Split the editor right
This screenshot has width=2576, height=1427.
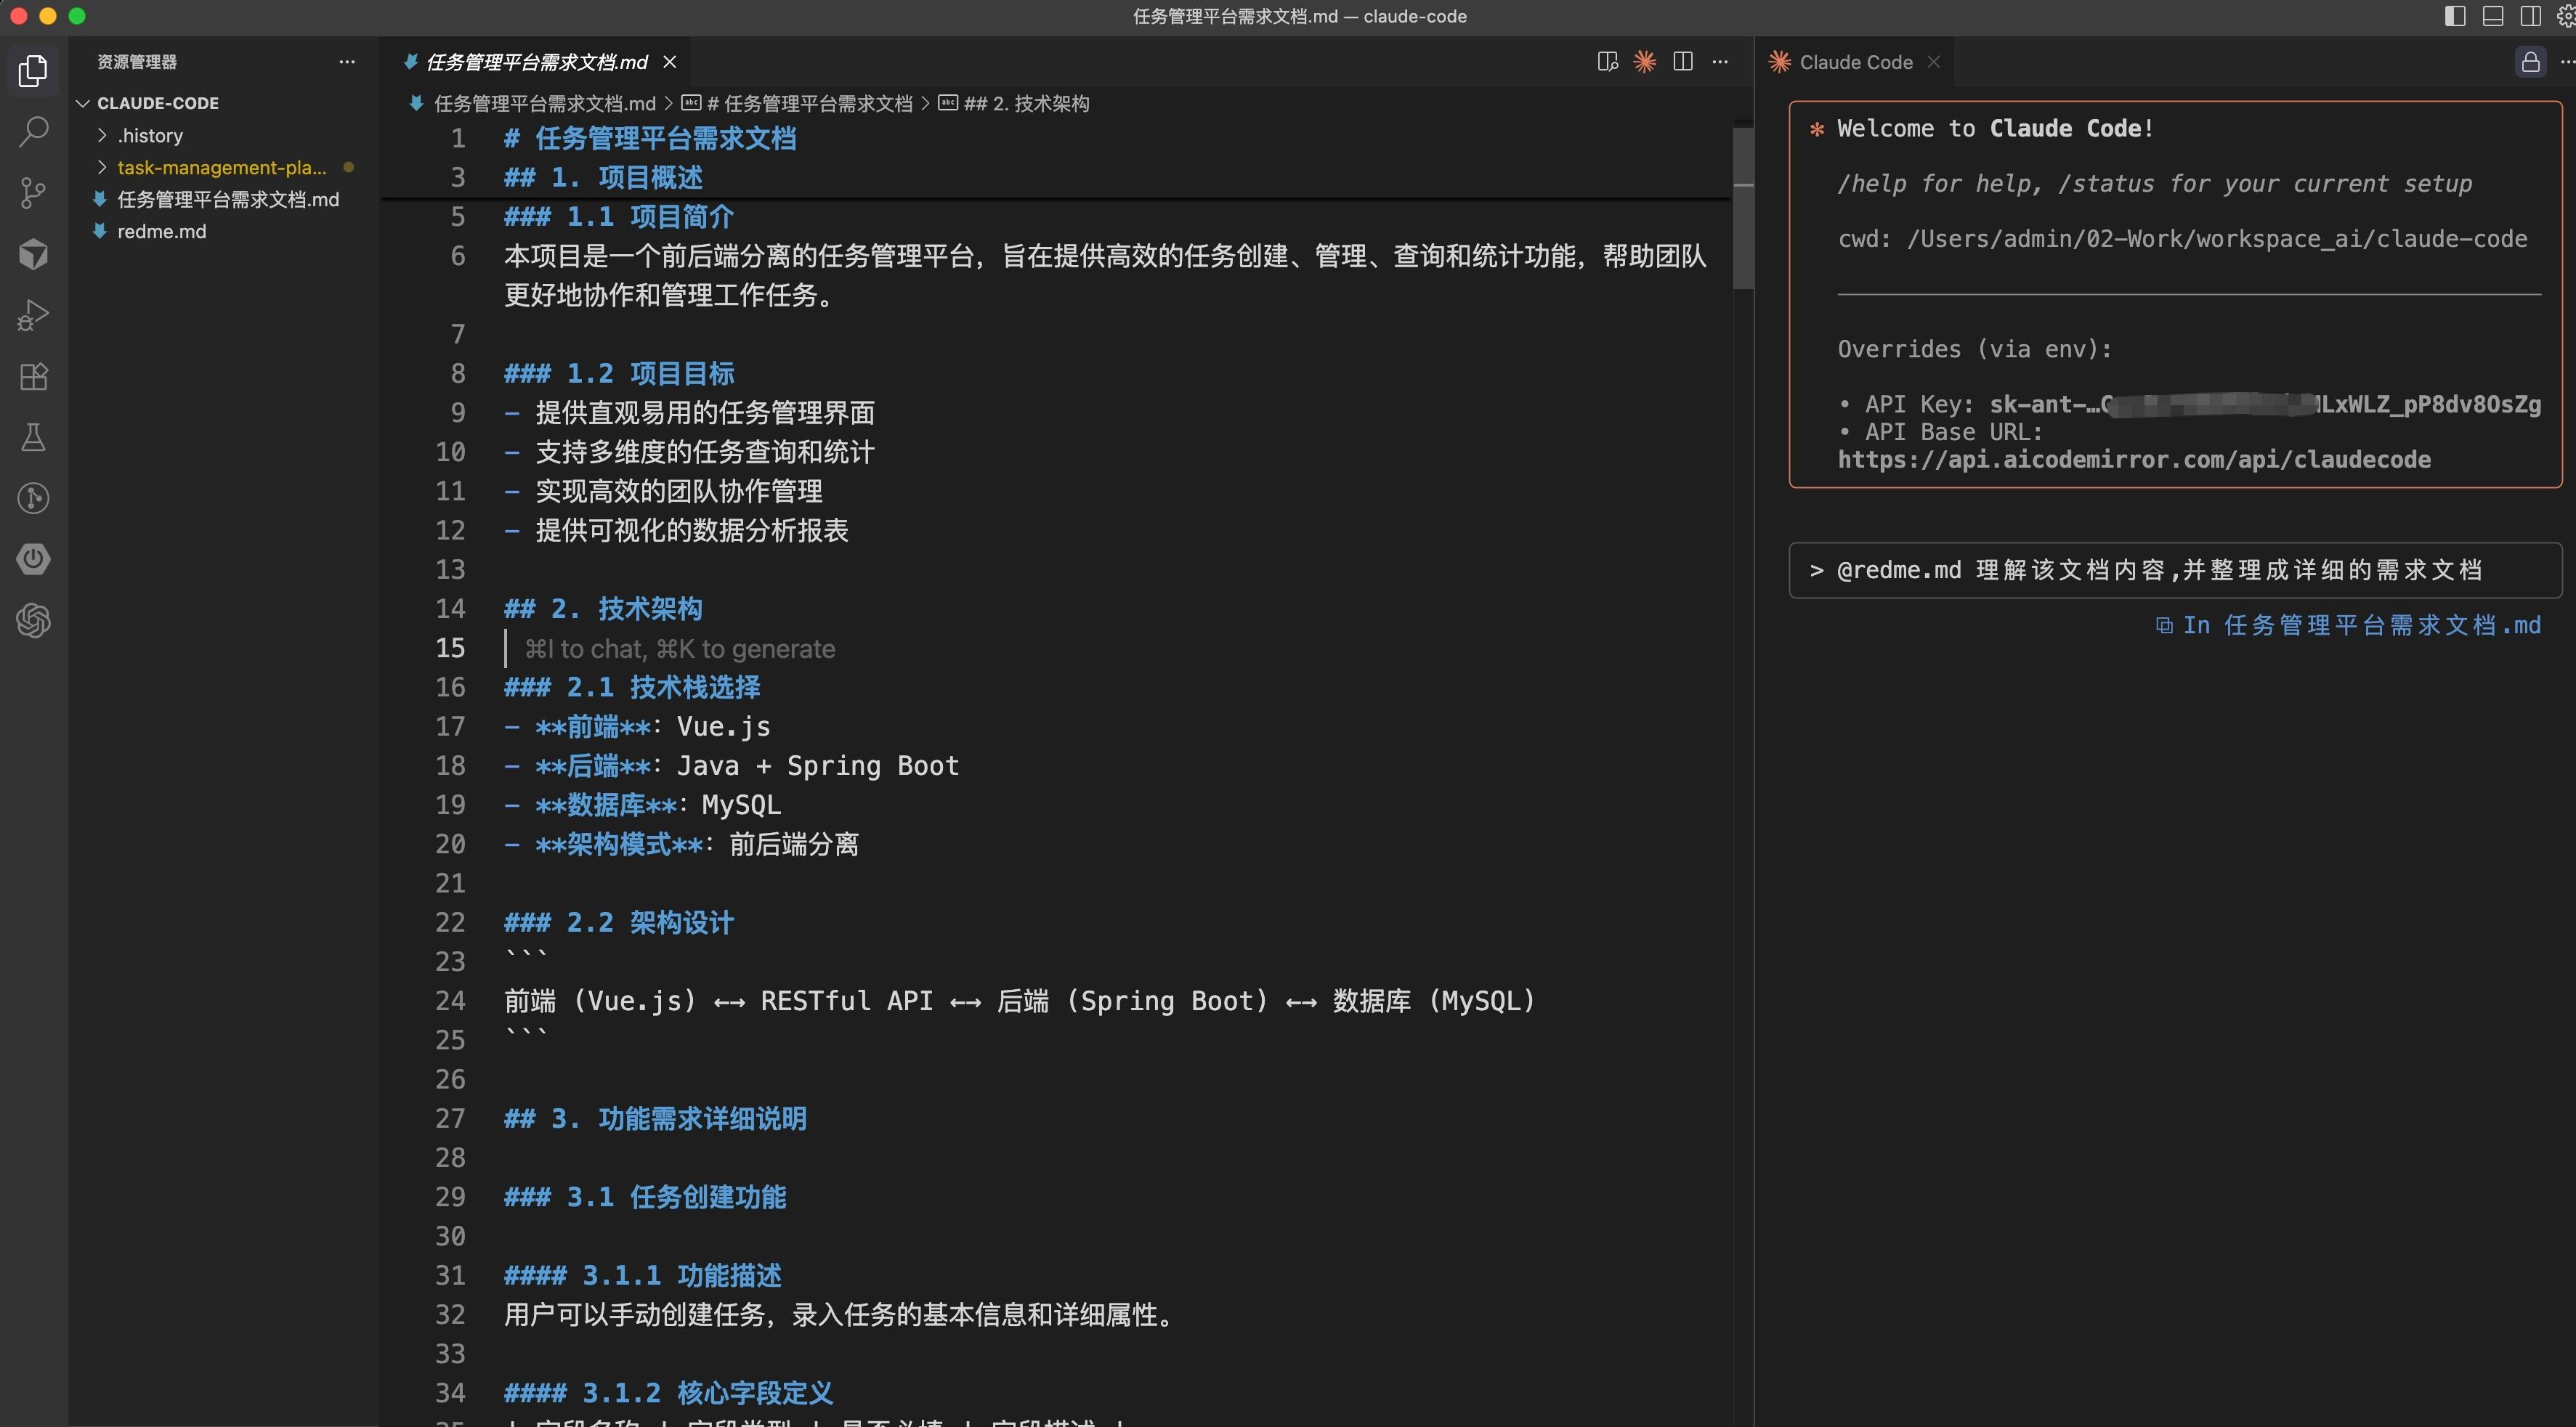coord(1683,62)
